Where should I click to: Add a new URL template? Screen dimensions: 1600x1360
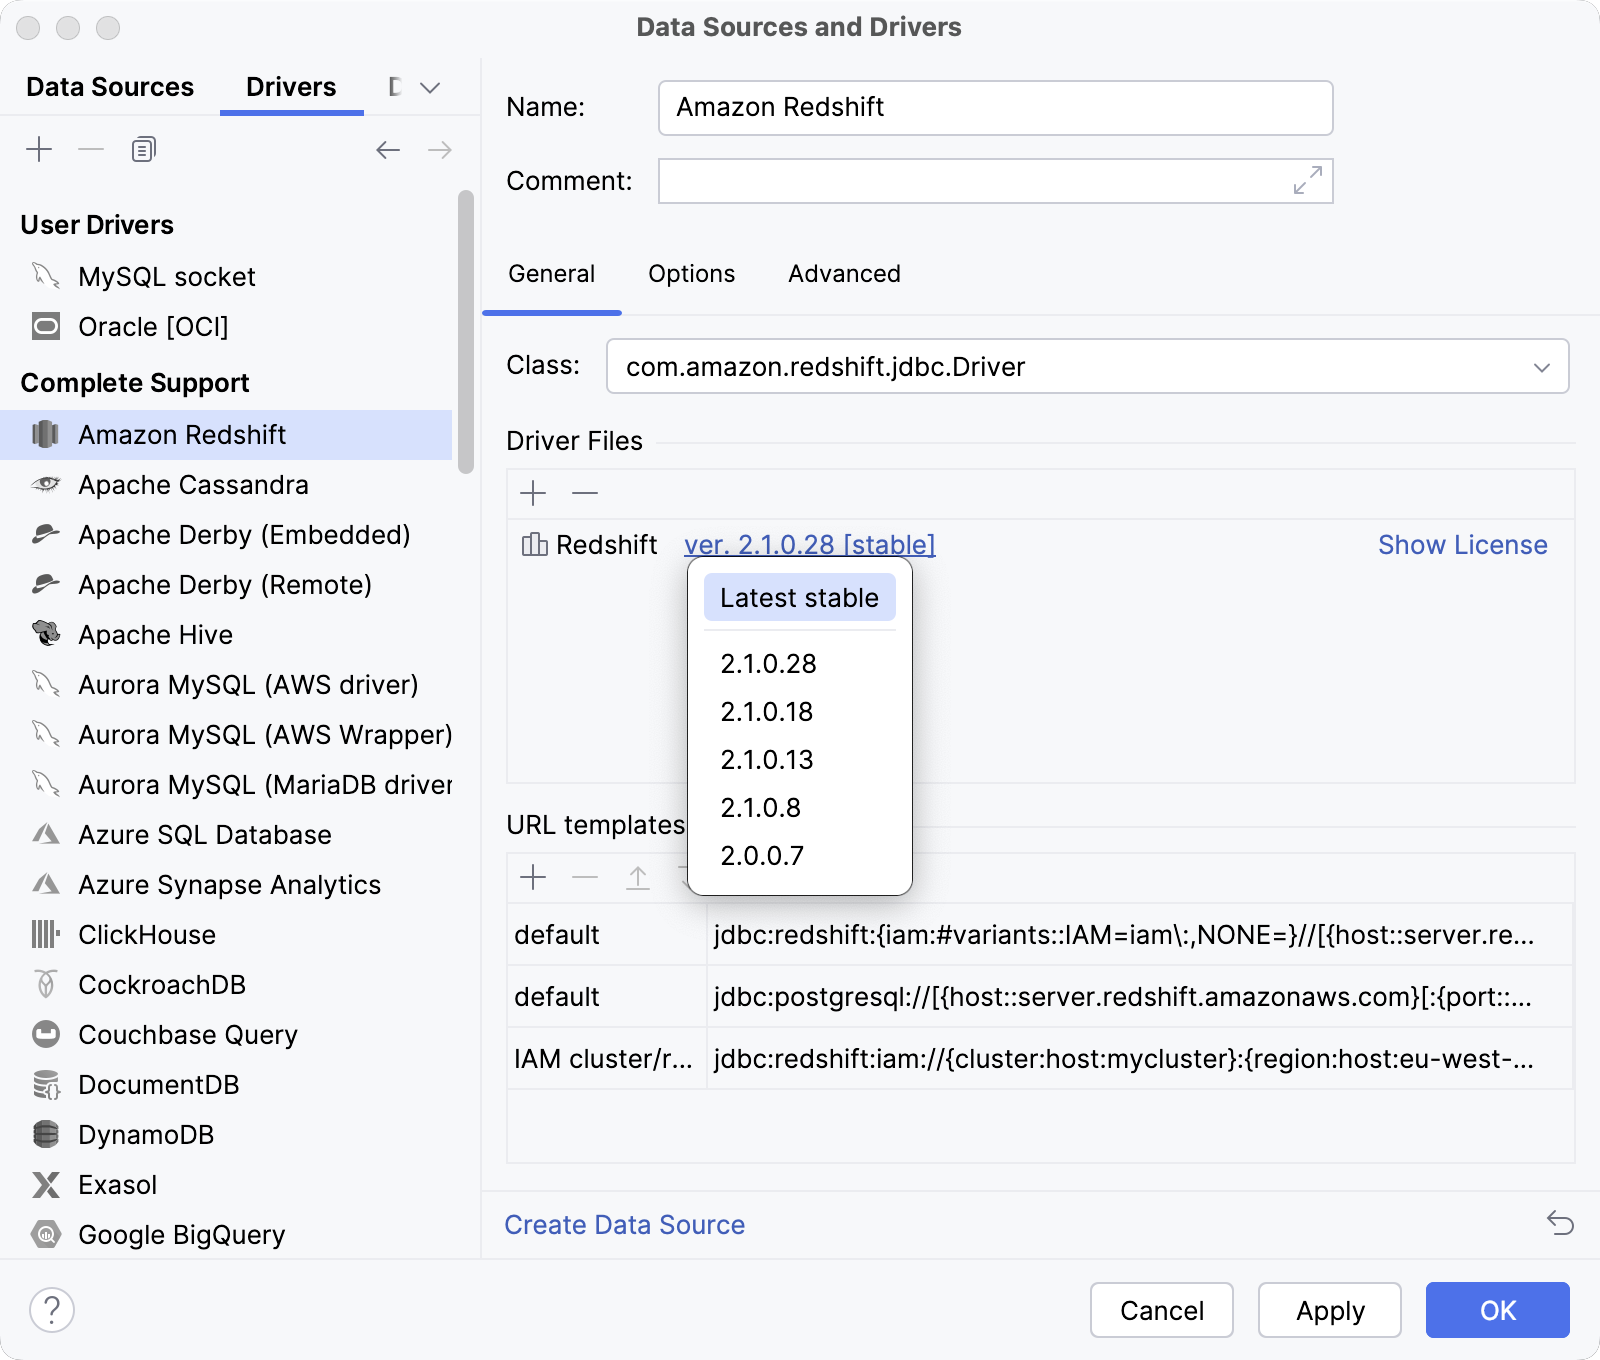(x=534, y=878)
